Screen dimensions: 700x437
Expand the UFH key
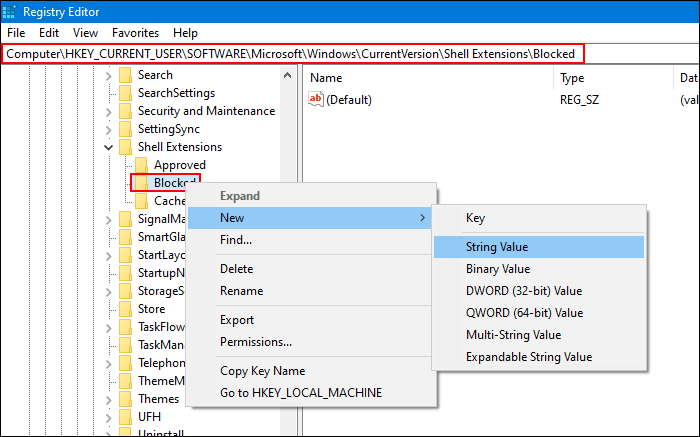pyautogui.click(x=108, y=418)
